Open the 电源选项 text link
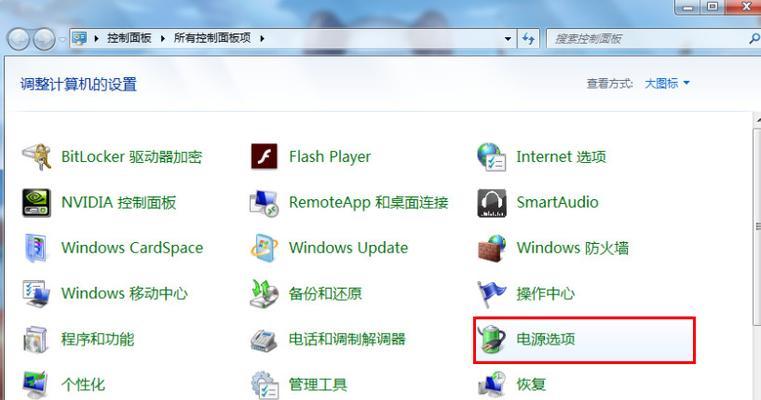The width and height of the screenshot is (761, 400). click(546, 339)
